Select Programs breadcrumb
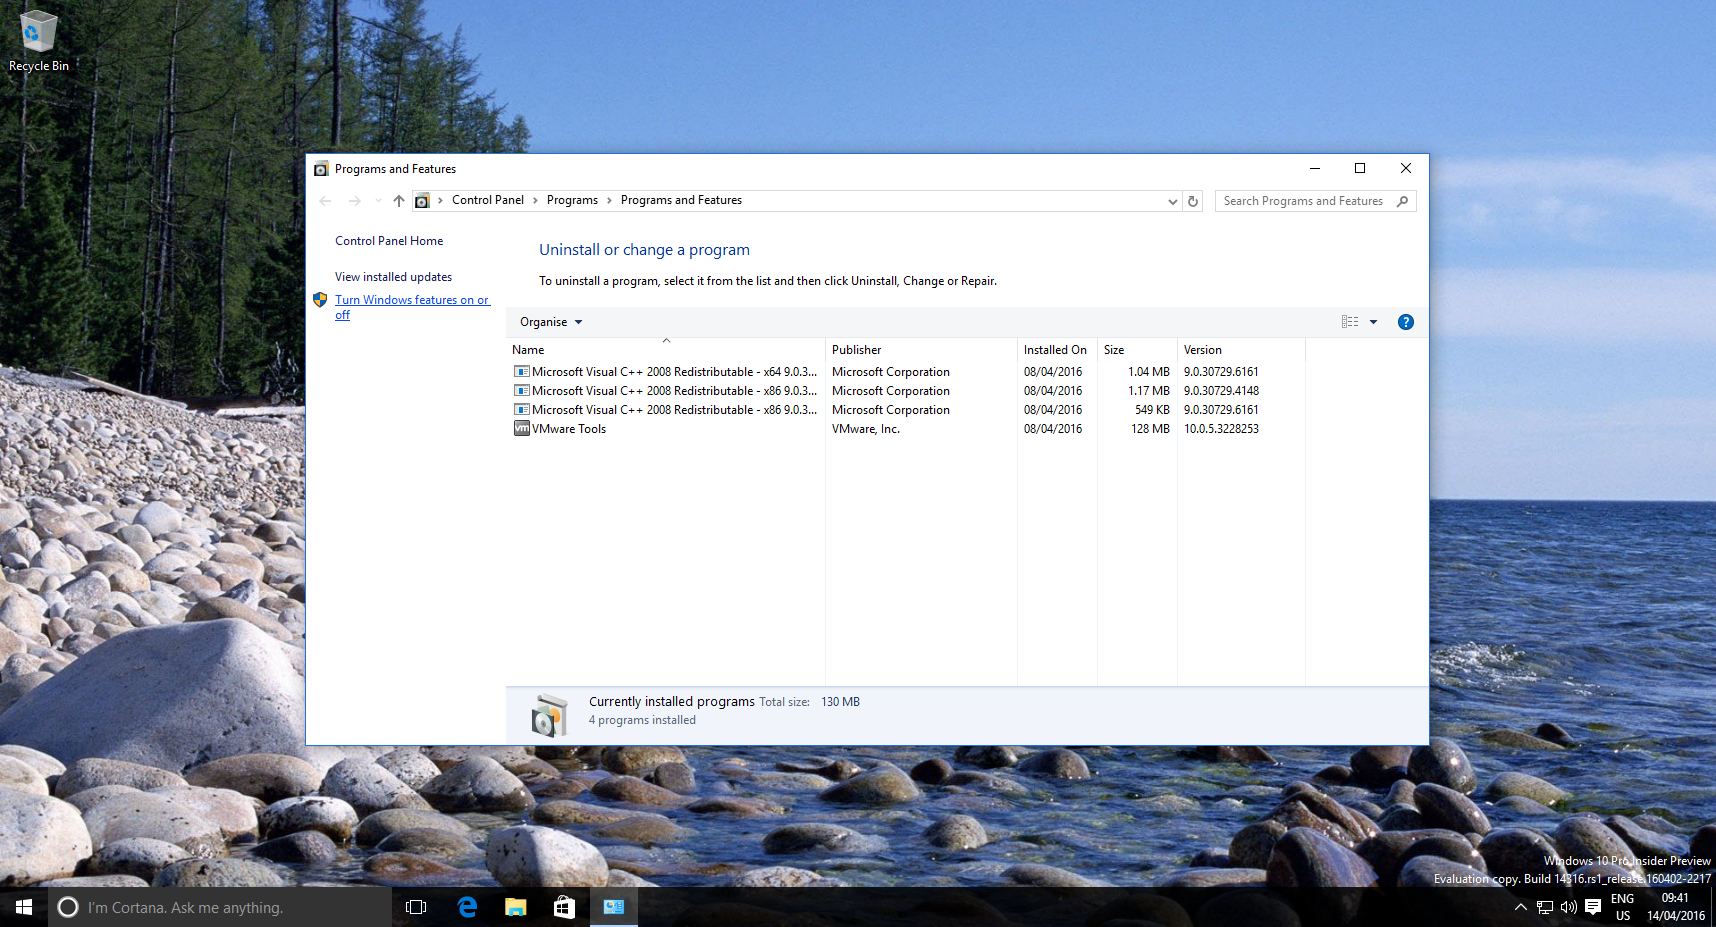 pyautogui.click(x=572, y=200)
